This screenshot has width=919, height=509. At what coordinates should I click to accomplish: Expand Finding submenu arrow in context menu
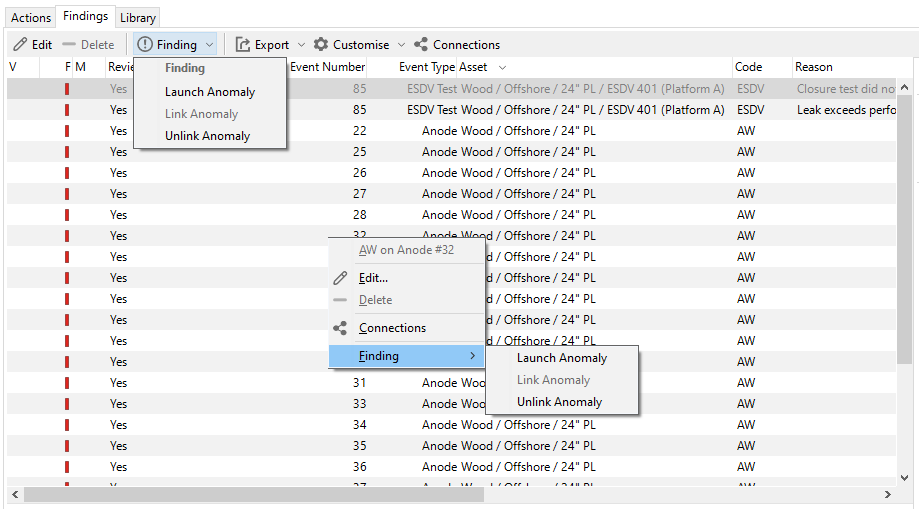point(472,356)
